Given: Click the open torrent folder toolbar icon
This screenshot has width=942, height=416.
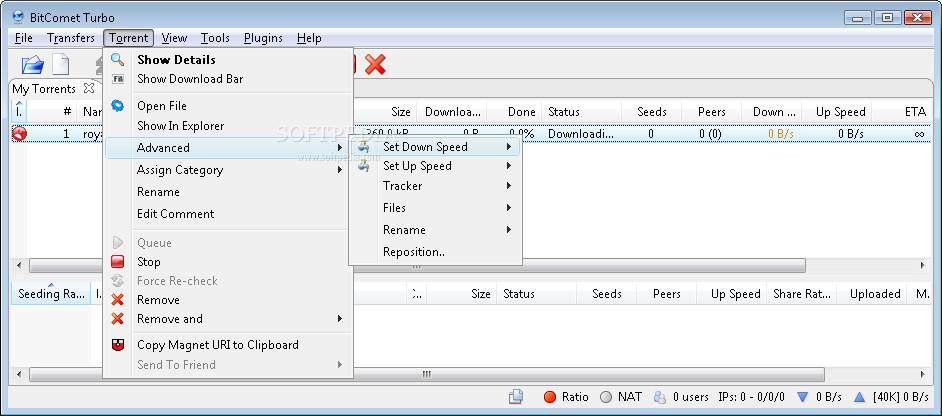Looking at the screenshot, I should click(32, 64).
